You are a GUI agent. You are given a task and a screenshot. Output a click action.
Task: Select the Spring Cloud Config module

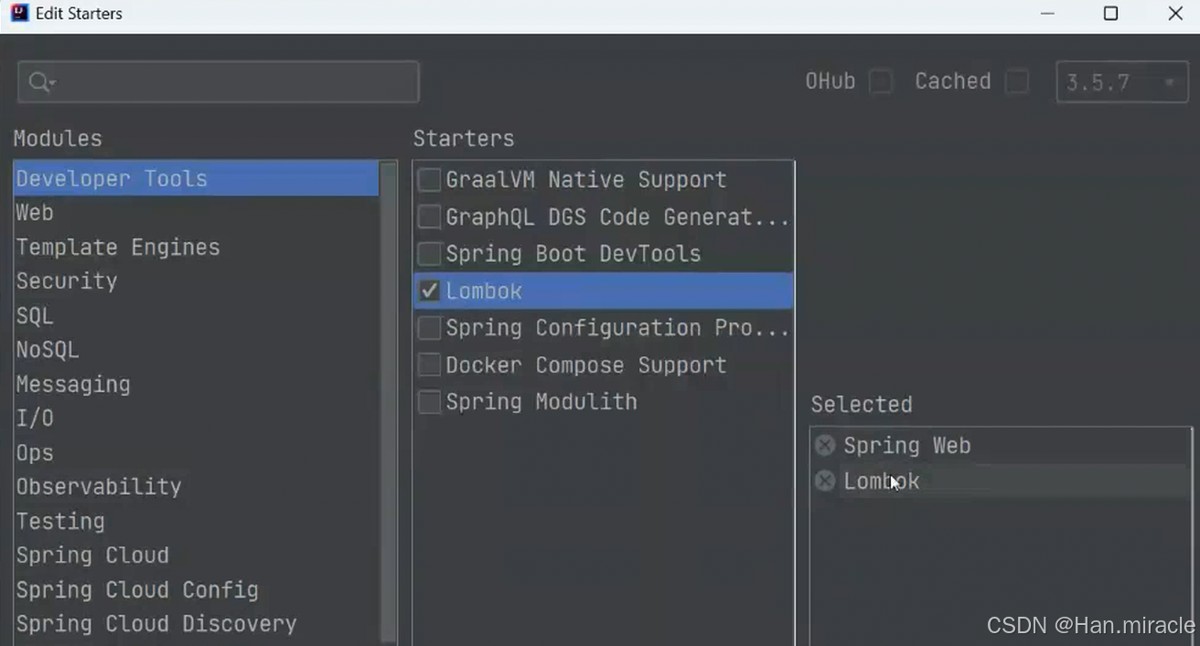pos(137,590)
